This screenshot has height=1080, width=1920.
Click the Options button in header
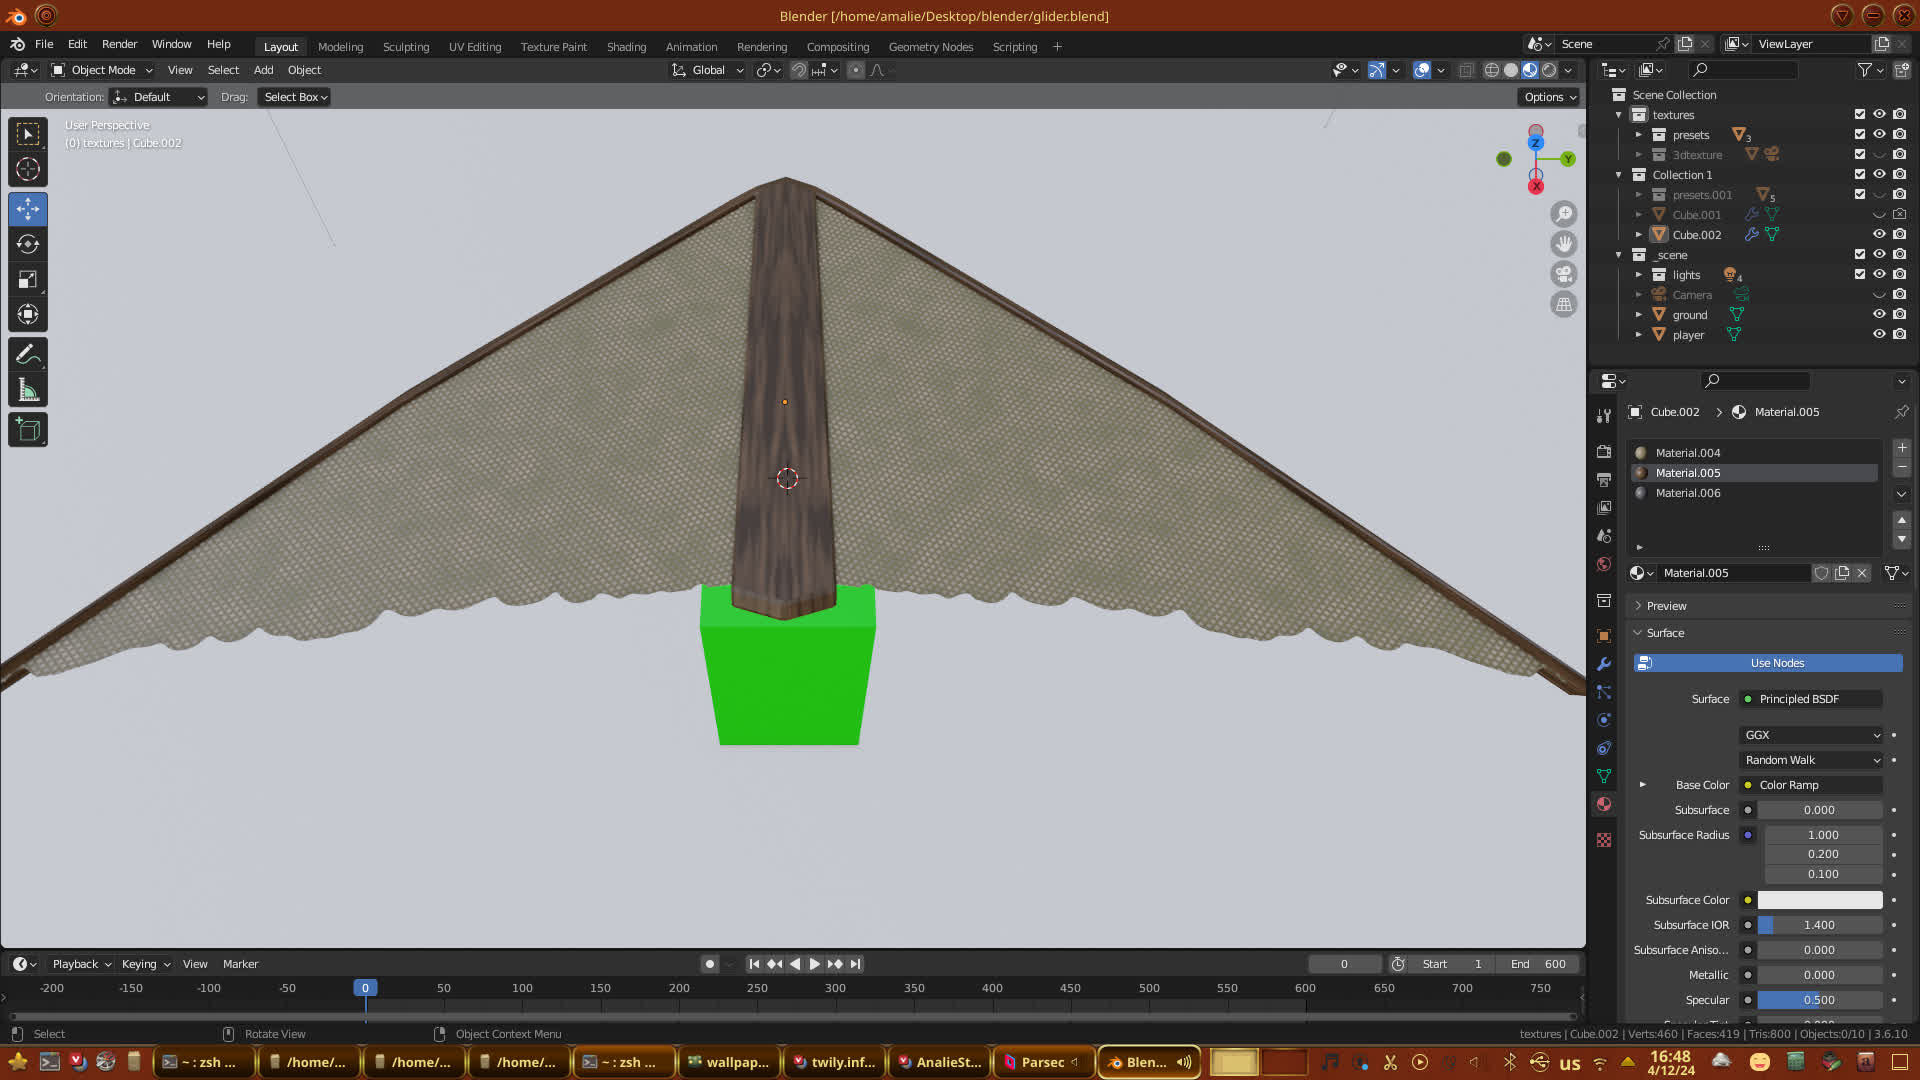tap(1549, 97)
